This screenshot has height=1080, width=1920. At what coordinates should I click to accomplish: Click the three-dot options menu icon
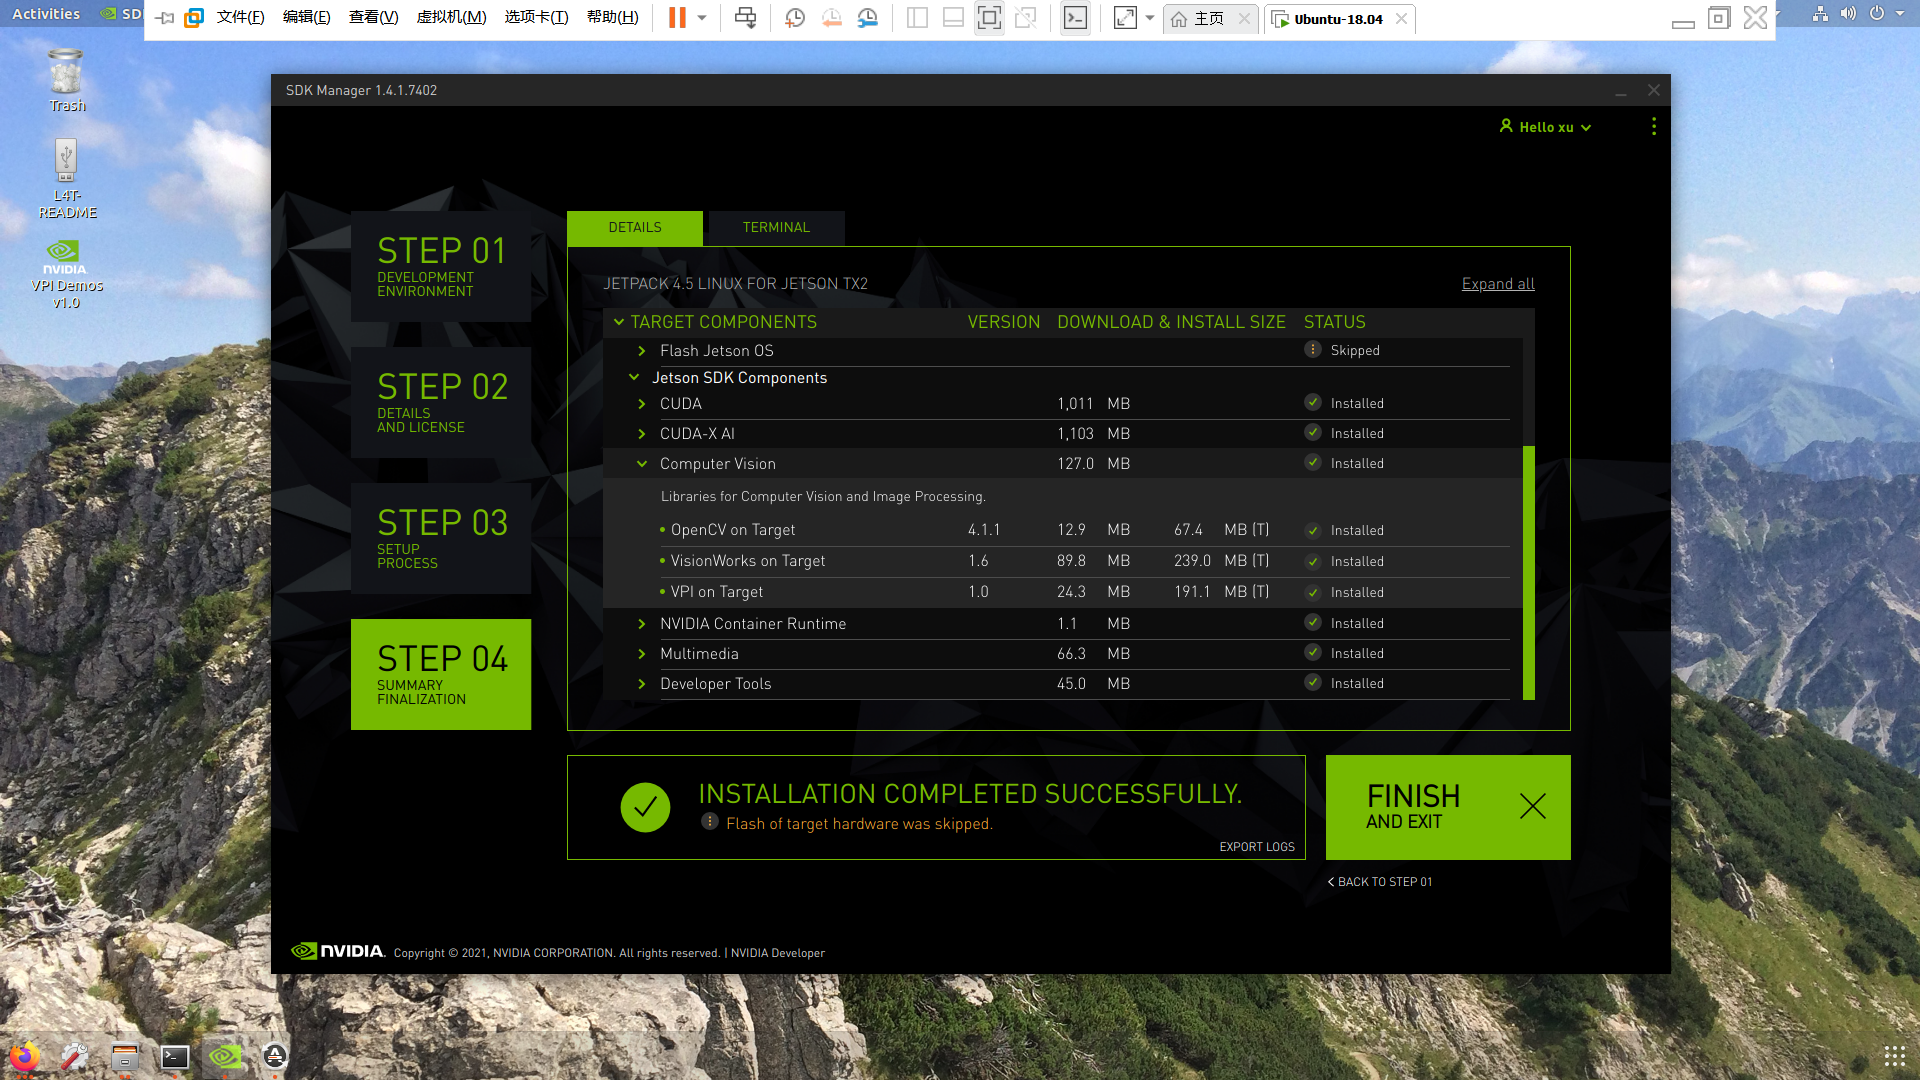pos(1653,127)
